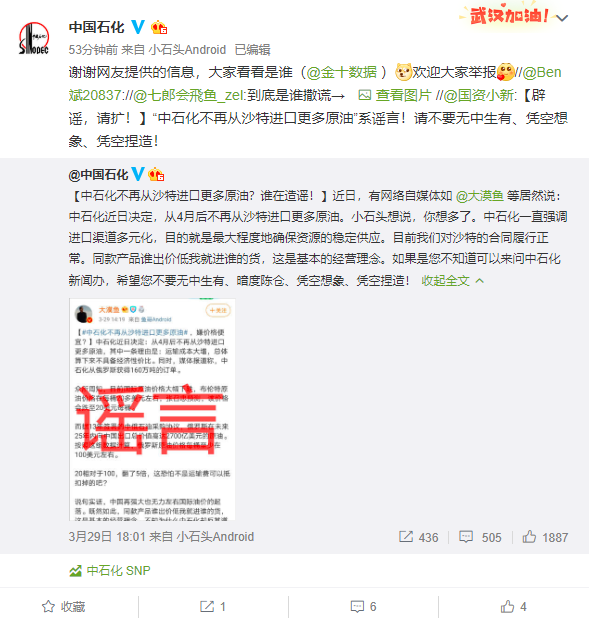Toggle 收藏 favorite star
The width and height of the screenshot is (589, 621).
point(63,607)
